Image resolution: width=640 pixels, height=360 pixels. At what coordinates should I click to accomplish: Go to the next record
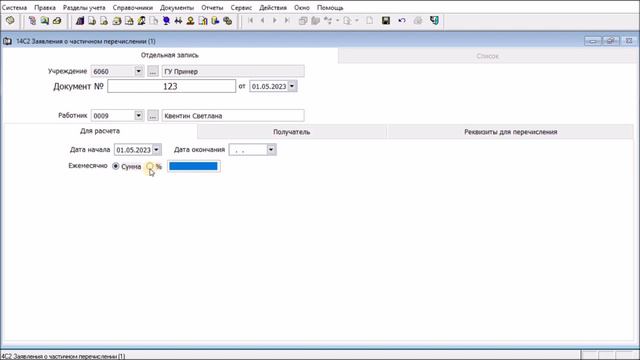275,20
